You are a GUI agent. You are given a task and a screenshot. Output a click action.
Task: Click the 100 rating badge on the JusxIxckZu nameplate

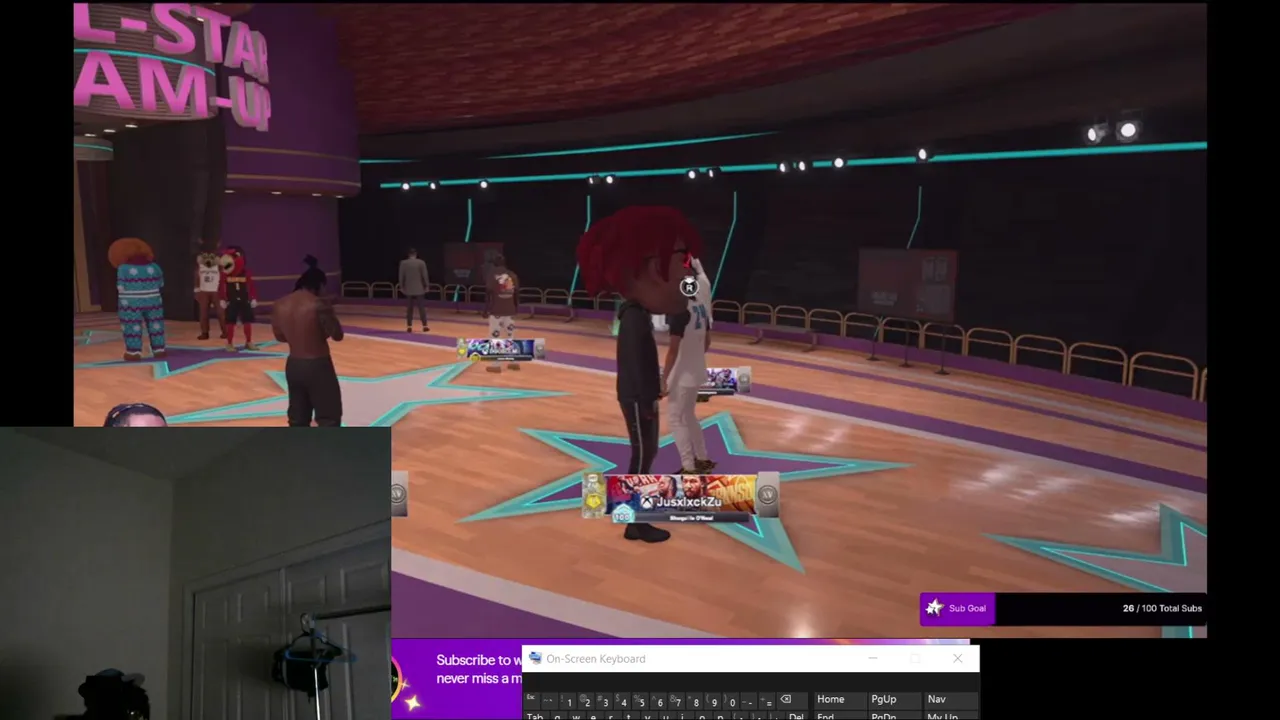(623, 515)
